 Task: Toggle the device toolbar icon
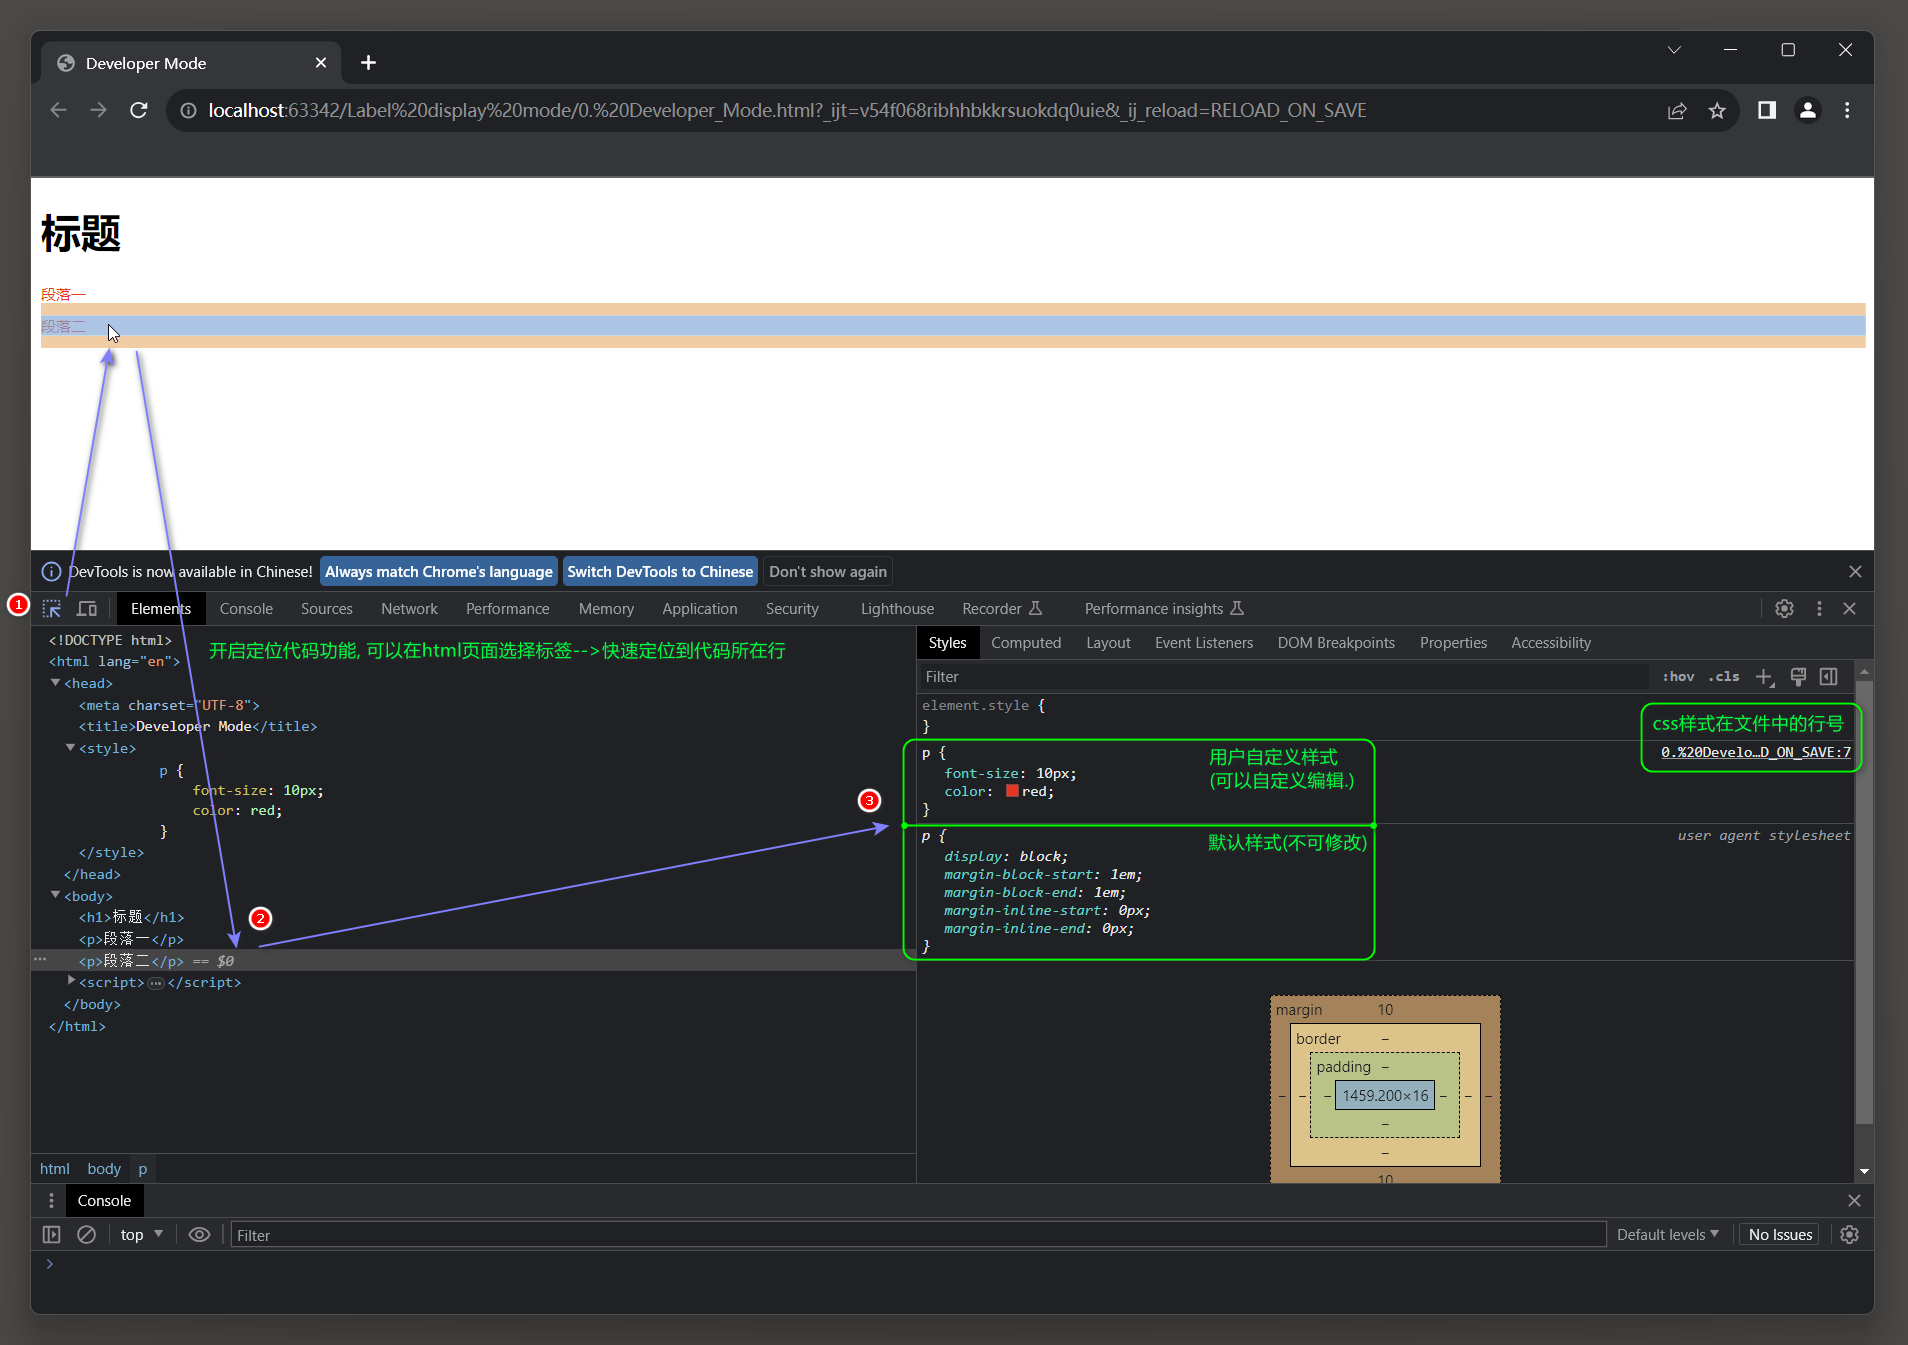87,608
